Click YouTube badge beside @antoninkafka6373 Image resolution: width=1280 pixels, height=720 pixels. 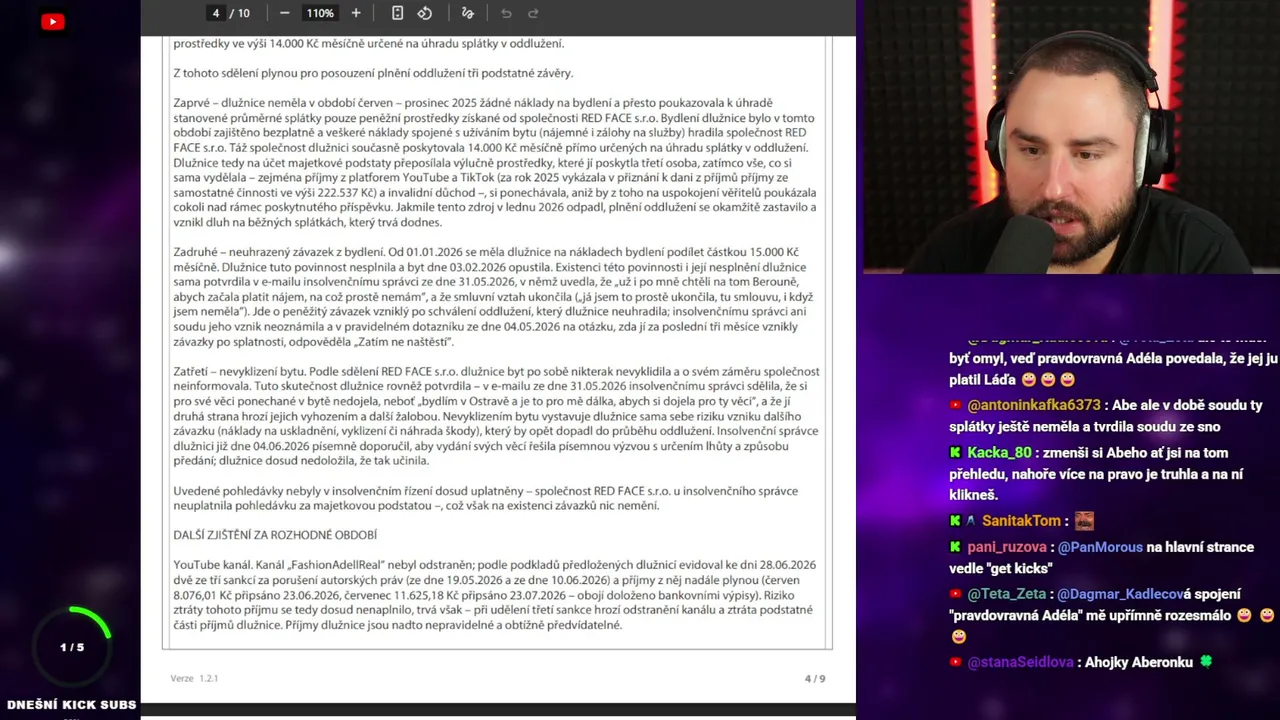(x=956, y=405)
